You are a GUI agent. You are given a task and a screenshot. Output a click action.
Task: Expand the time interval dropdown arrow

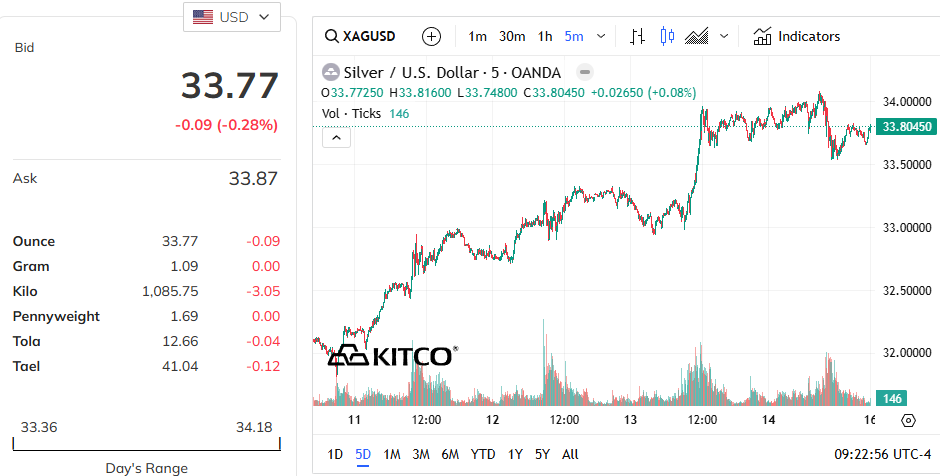click(x=601, y=37)
